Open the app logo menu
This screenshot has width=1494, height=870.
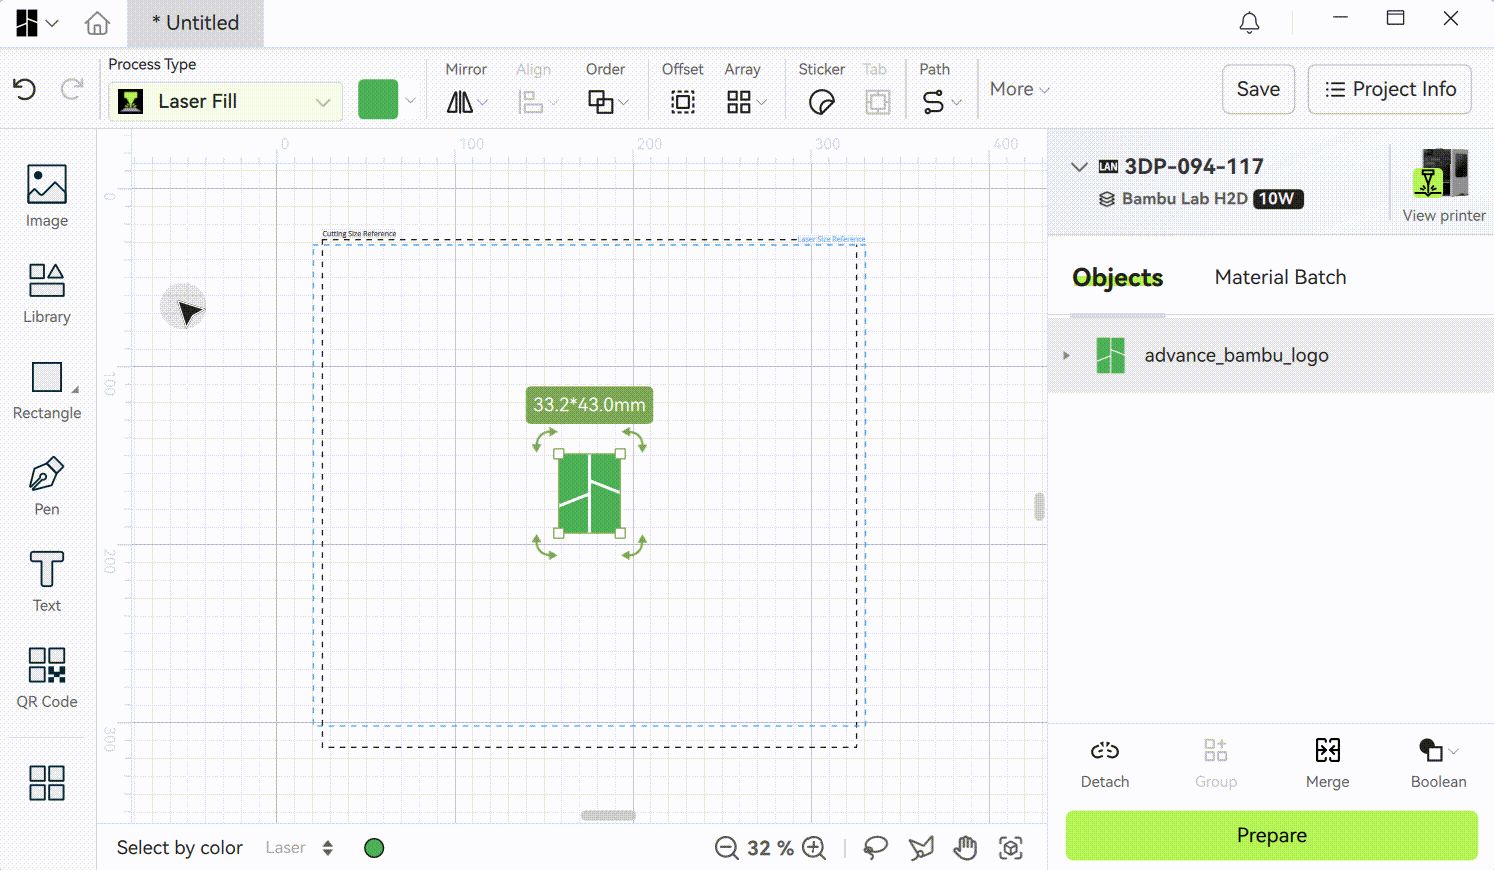pyautogui.click(x=37, y=22)
